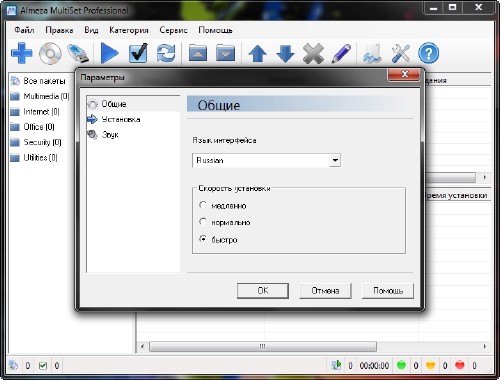Start installation with the blue play icon
Screen dimensions: 500x380
coord(109,53)
